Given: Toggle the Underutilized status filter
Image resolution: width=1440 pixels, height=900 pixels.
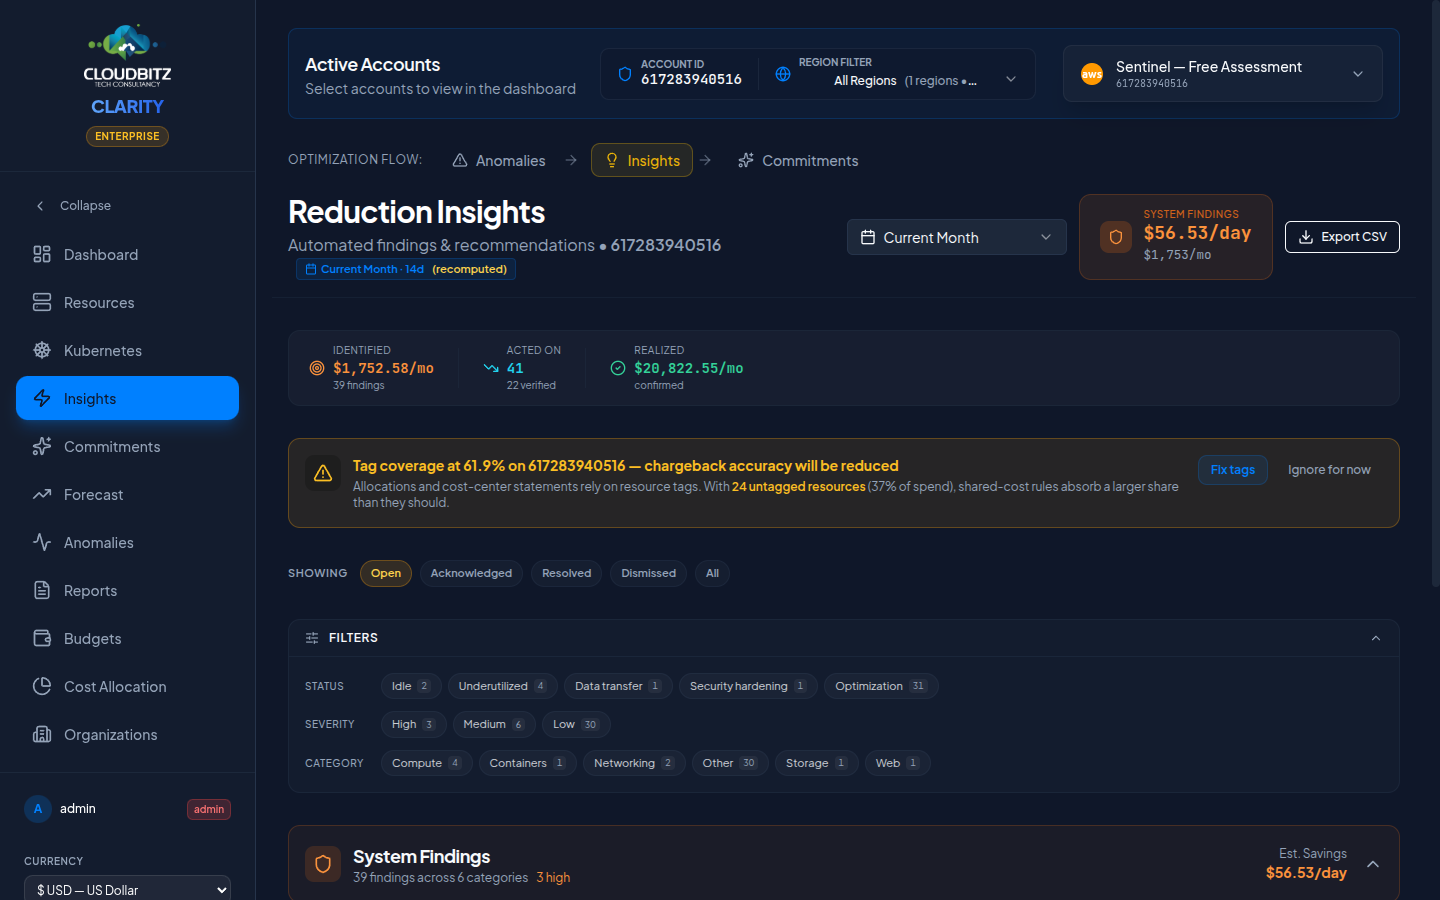Looking at the screenshot, I should pos(503,686).
